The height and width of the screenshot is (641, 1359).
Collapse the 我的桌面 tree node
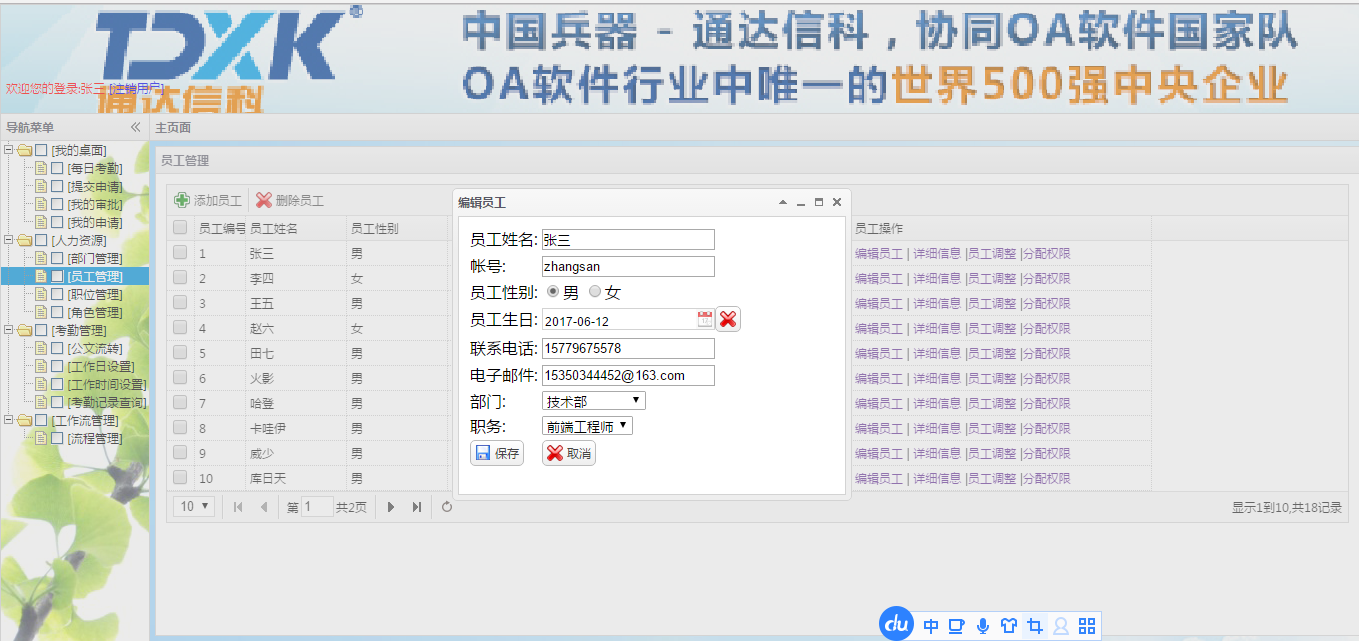point(9,150)
